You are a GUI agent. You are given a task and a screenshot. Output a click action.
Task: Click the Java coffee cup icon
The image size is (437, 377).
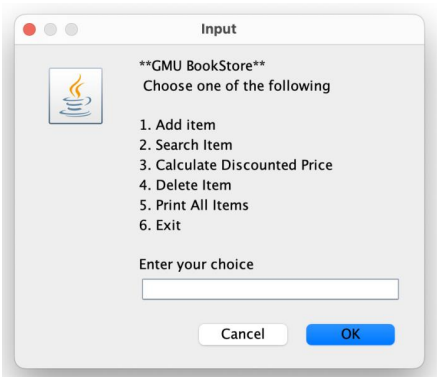pyautogui.click(x=76, y=96)
